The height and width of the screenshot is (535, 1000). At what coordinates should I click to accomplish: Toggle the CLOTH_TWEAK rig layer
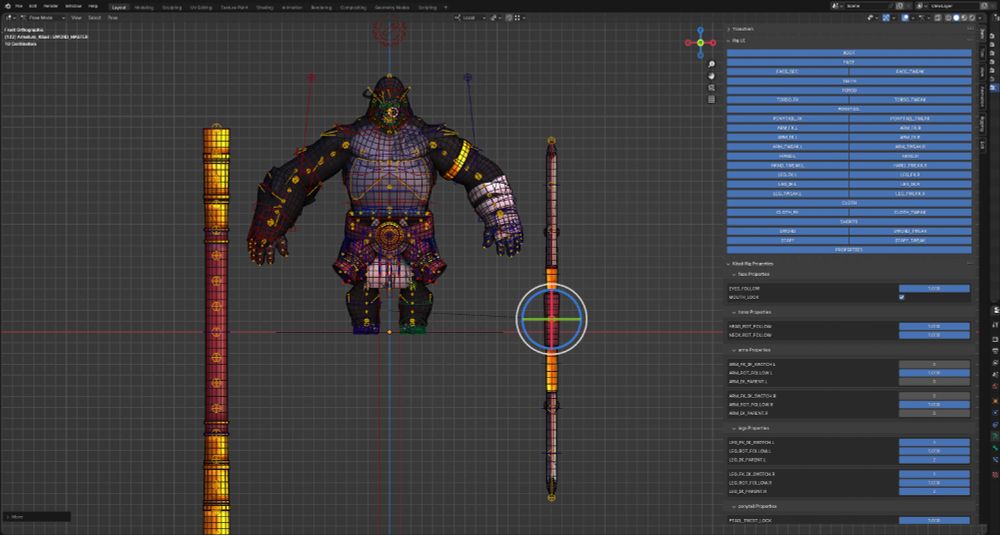(910, 212)
